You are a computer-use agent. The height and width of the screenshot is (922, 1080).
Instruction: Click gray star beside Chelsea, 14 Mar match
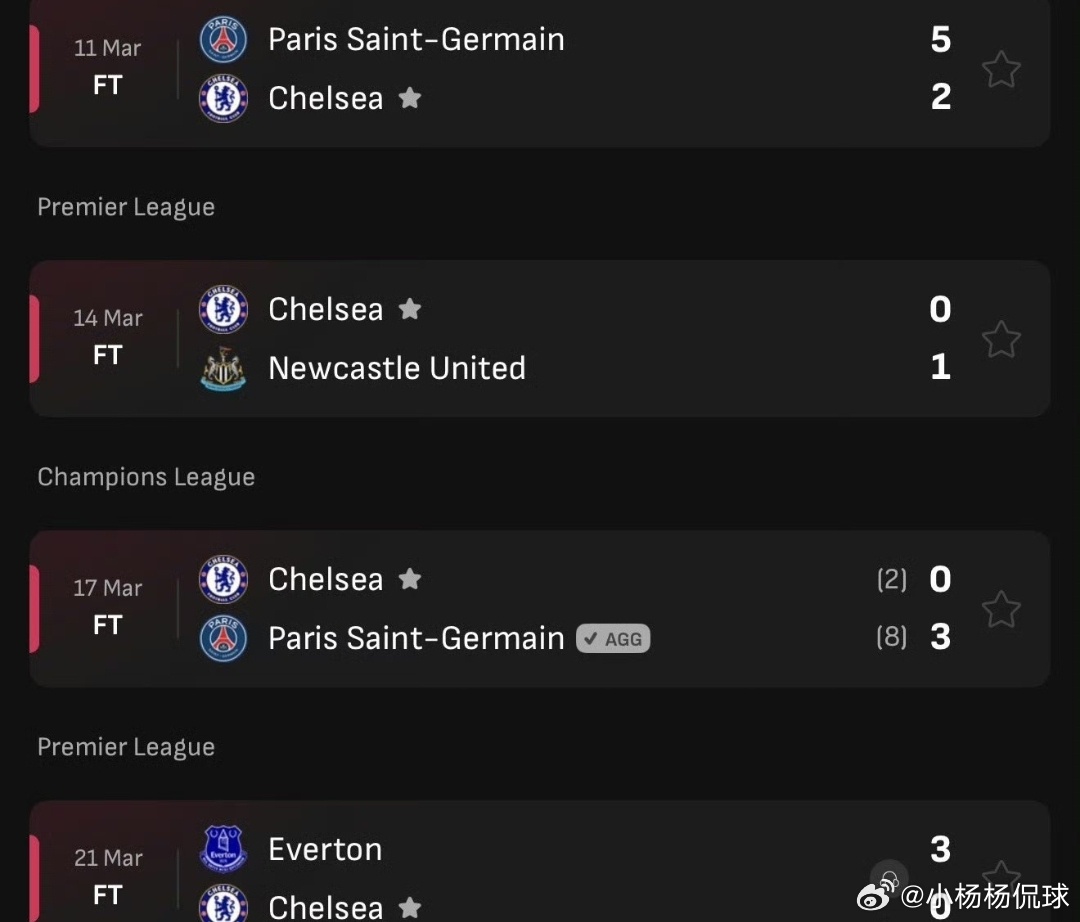click(x=410, y=309)
